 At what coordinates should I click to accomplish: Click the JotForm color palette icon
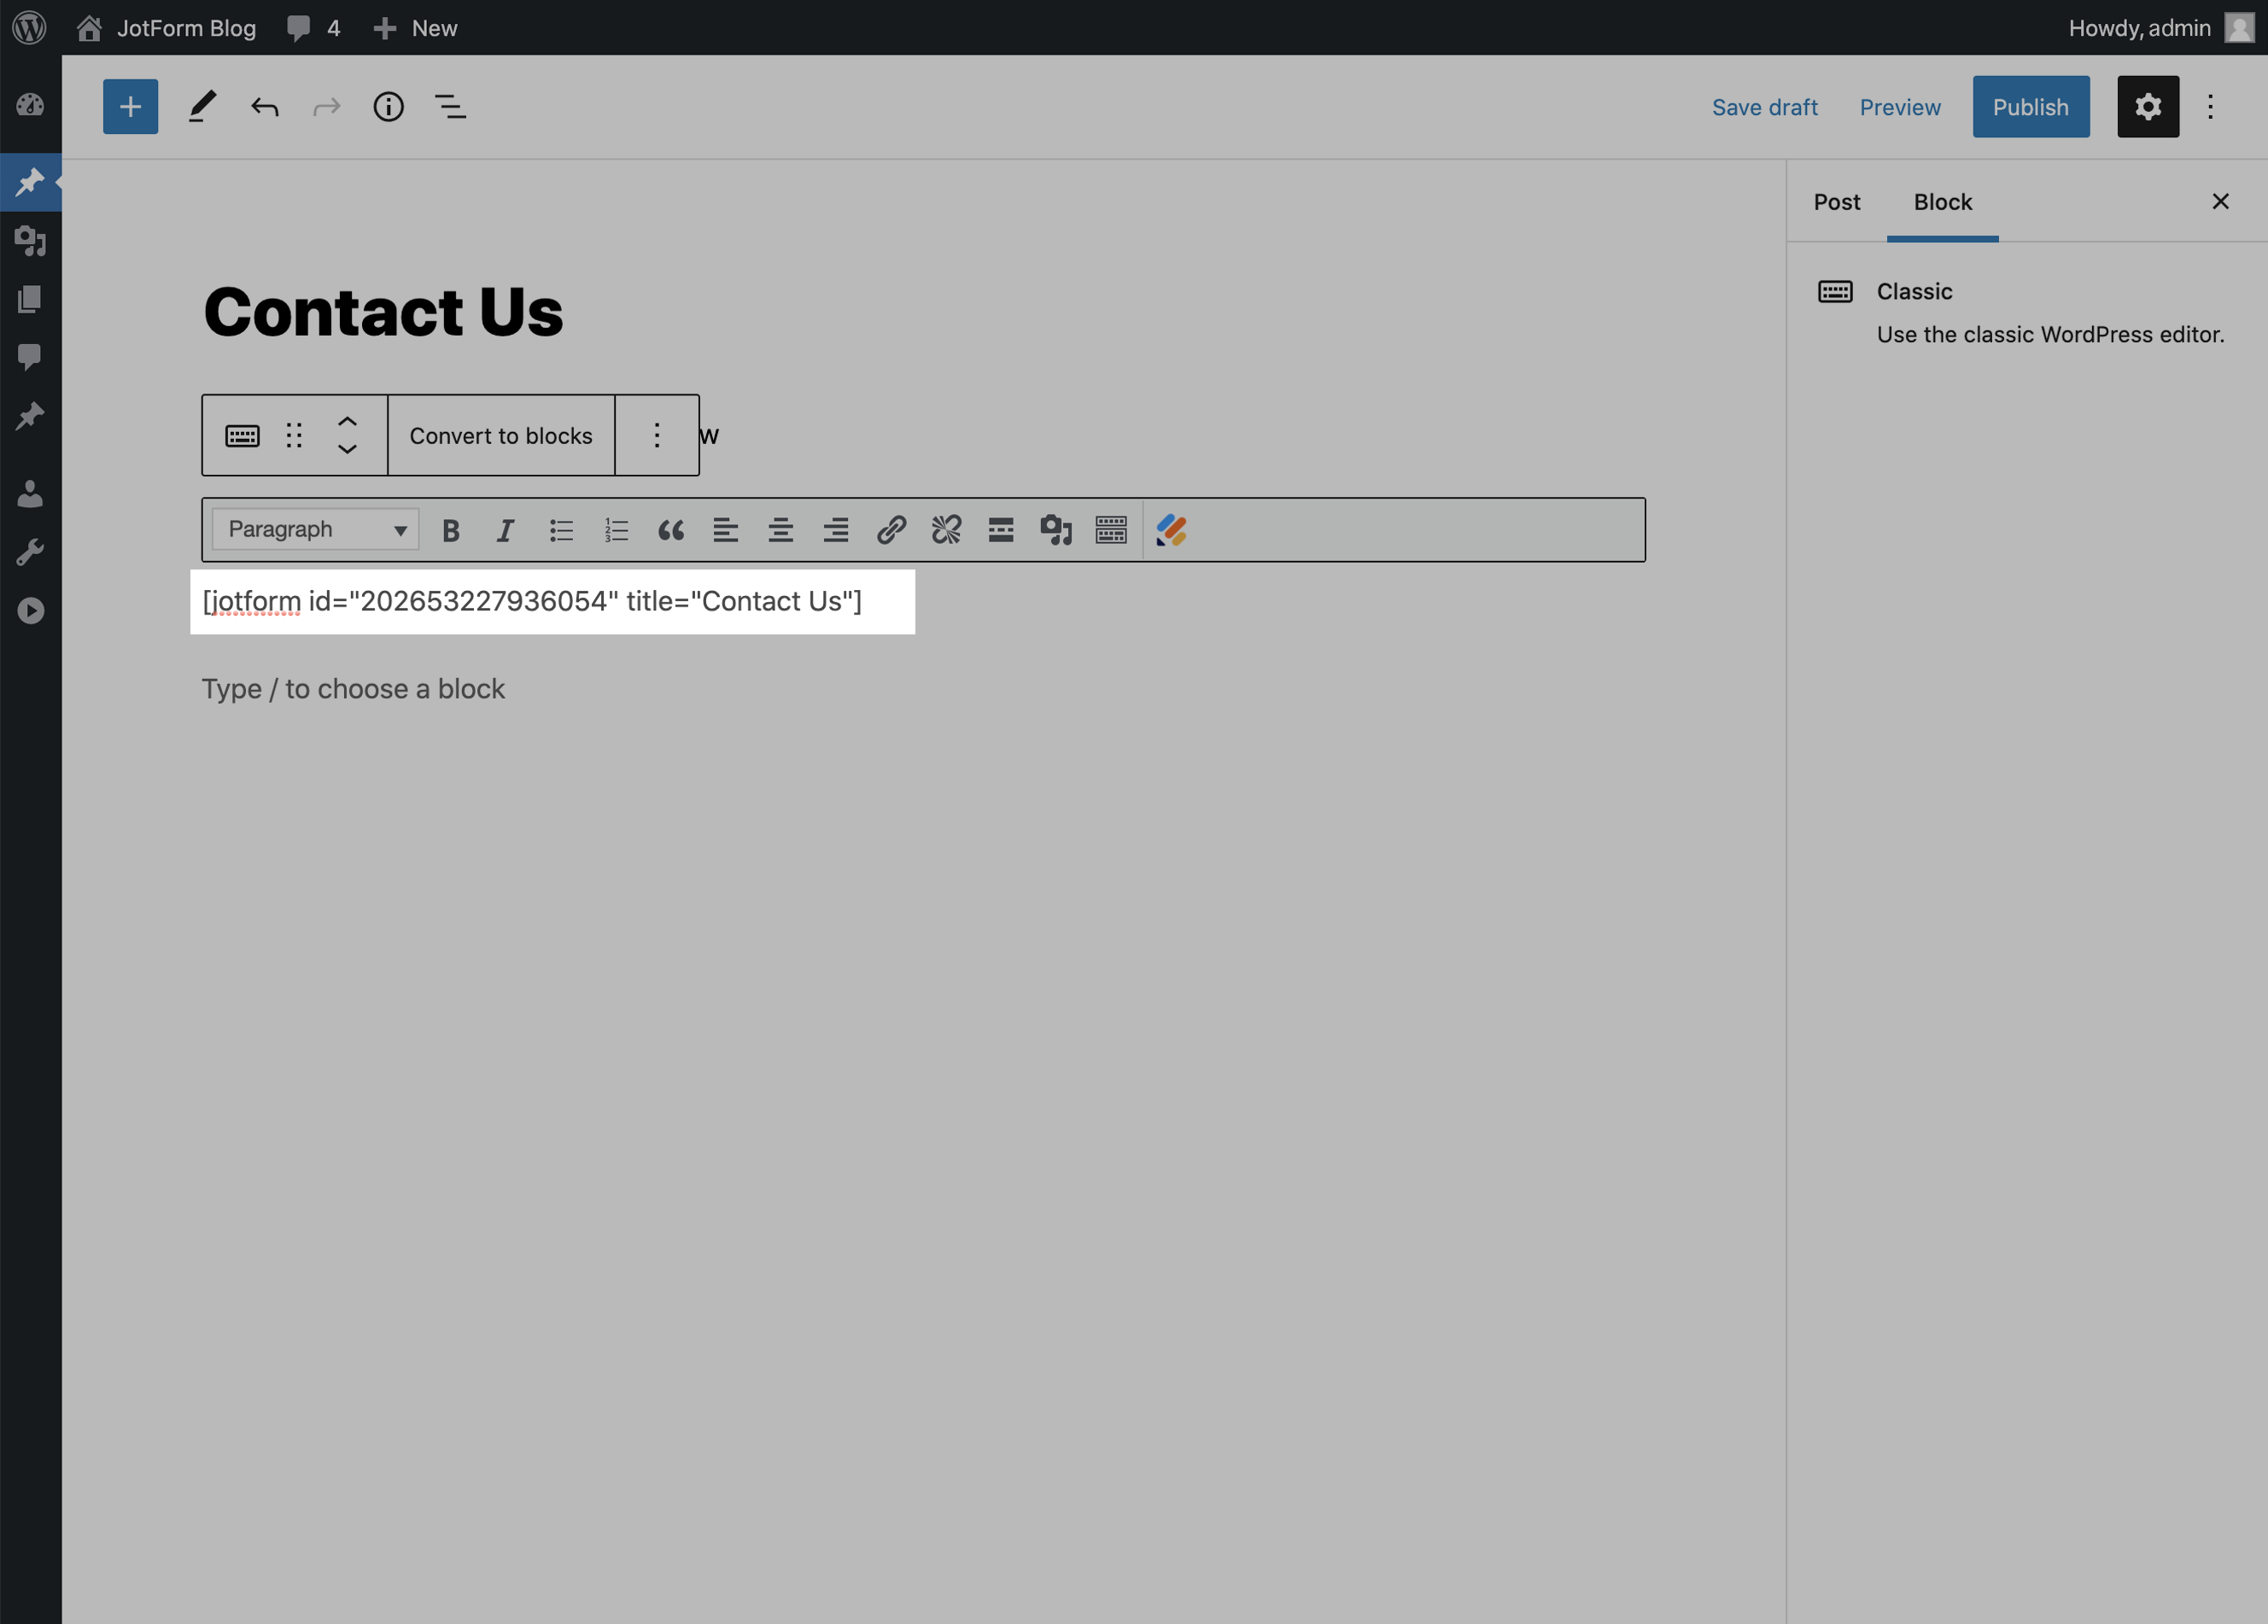1171,529
